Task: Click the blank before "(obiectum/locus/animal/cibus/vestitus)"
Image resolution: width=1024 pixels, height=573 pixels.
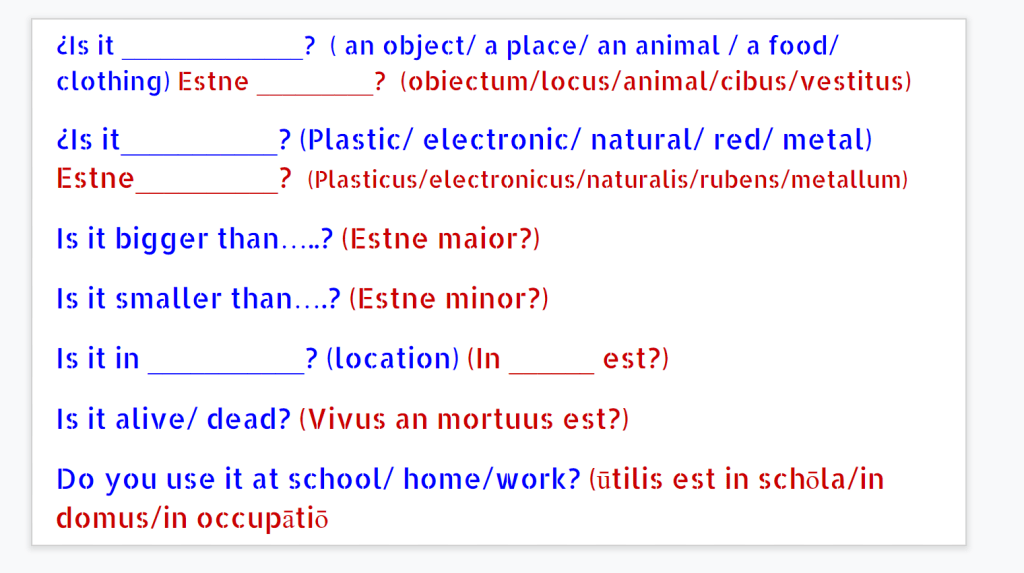Action: [315, 83]
